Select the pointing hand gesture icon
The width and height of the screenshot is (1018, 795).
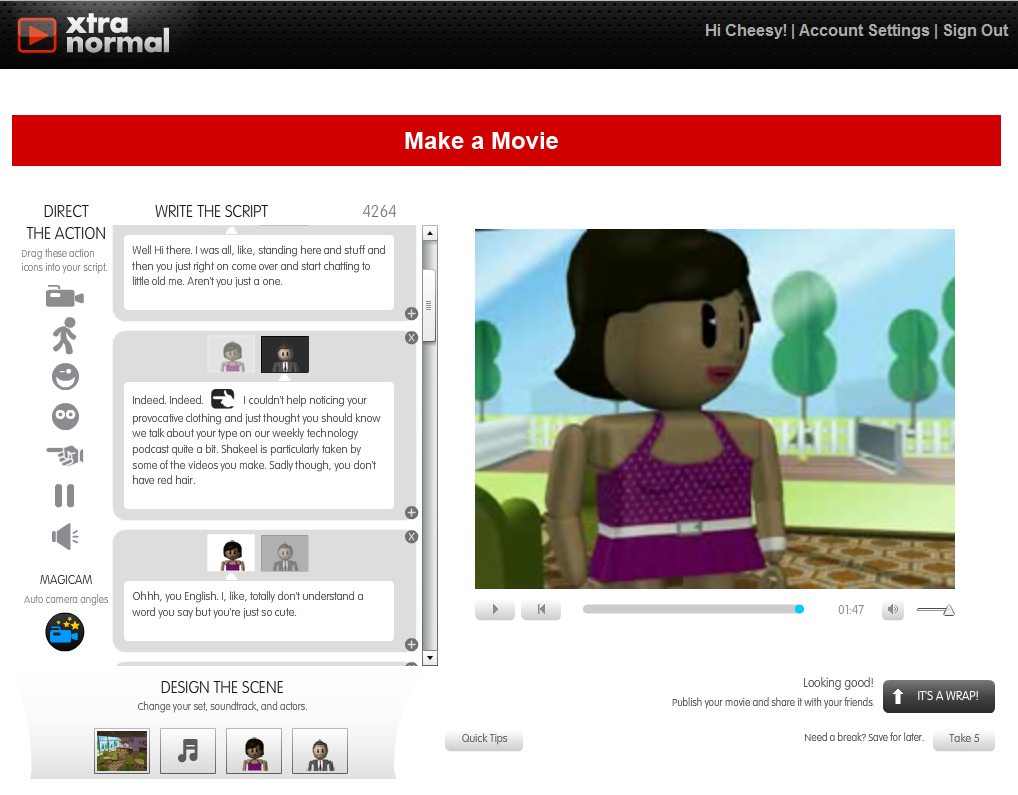[x=65, y=456]
